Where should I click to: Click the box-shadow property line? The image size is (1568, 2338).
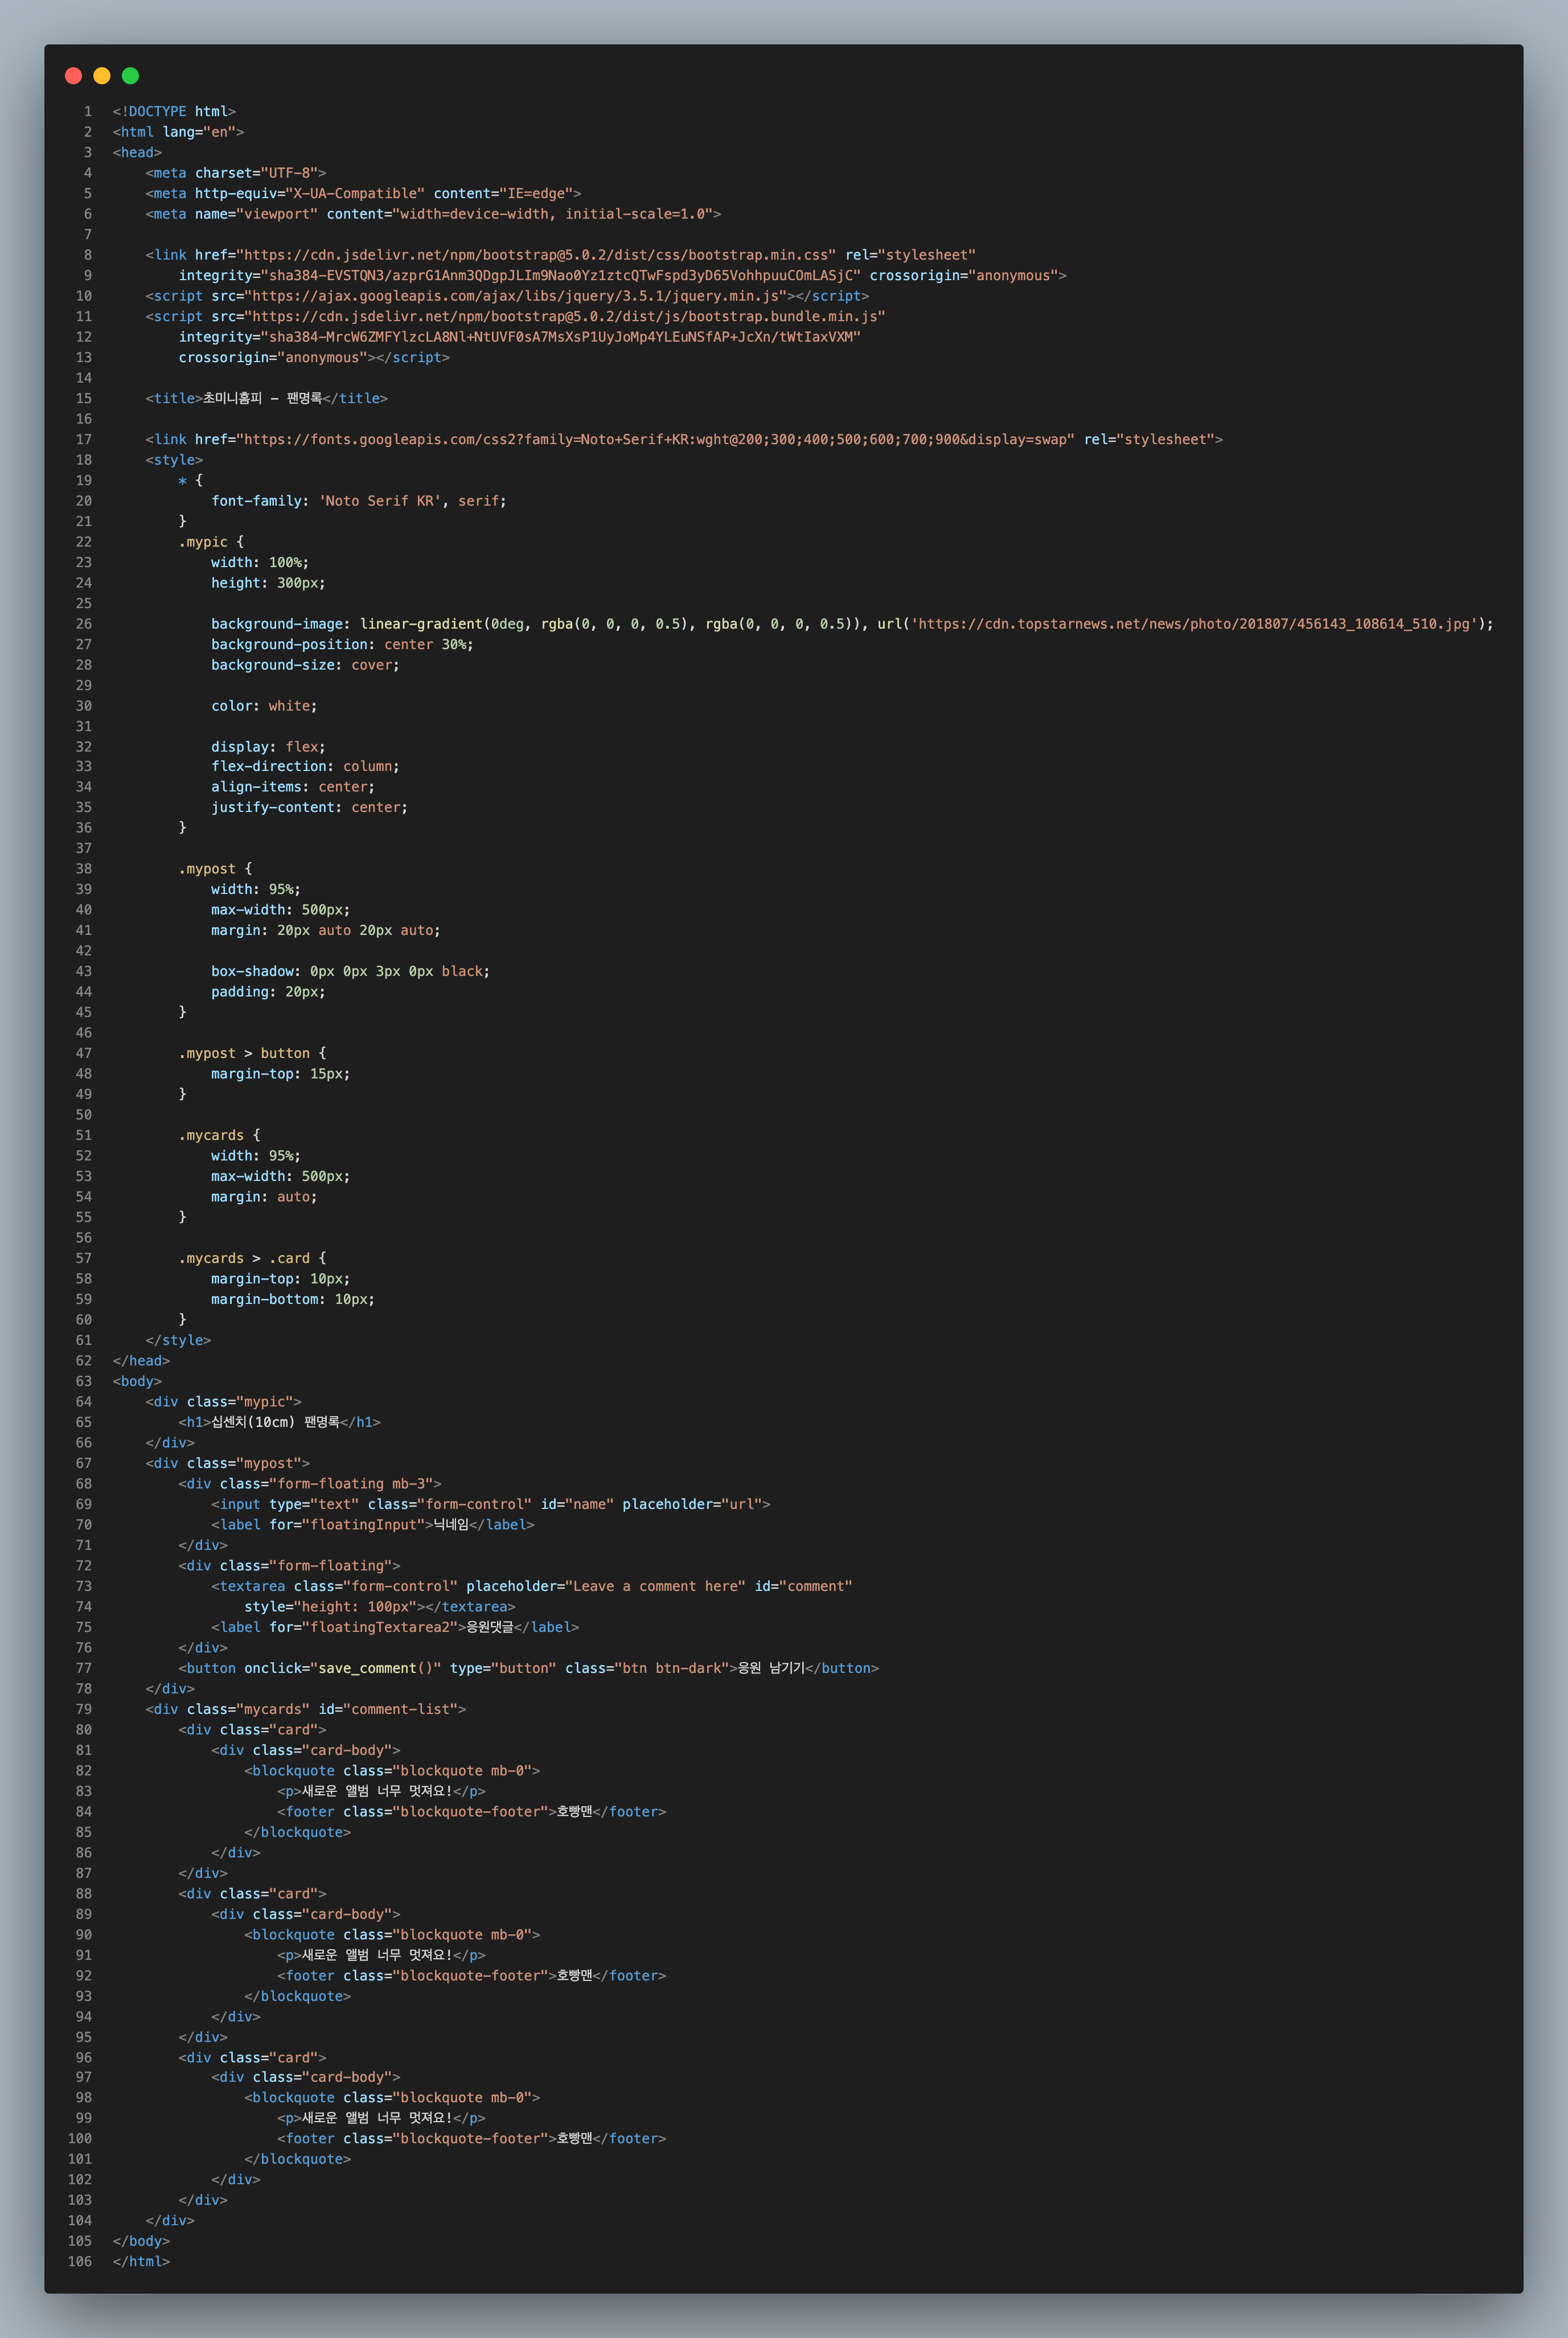[x=350, y=972]
